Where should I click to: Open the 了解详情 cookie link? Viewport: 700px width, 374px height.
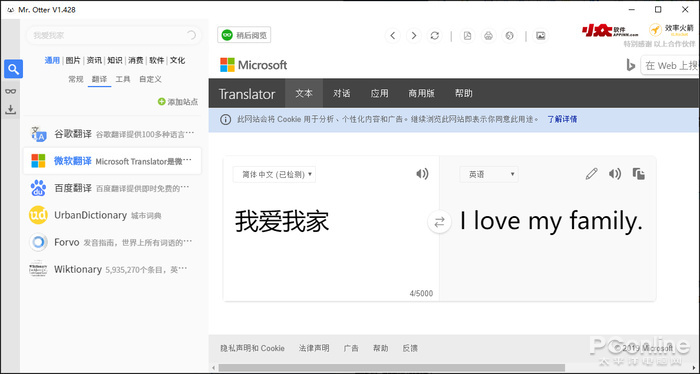[562, 119]
